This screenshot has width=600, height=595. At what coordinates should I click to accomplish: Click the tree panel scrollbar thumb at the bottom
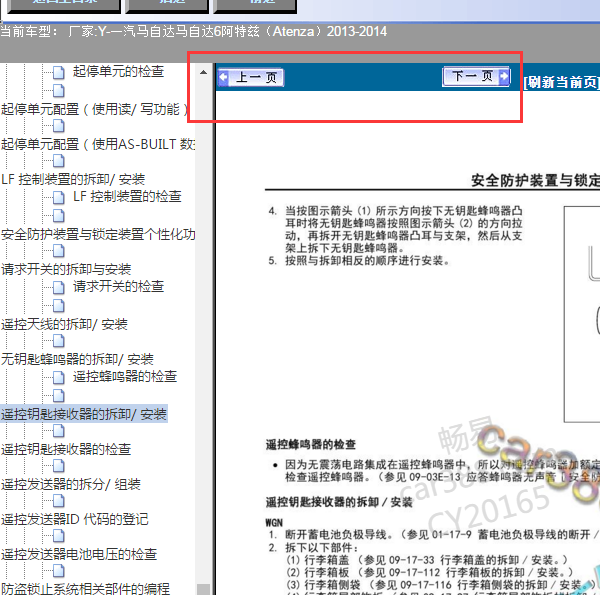pos(204,589)
